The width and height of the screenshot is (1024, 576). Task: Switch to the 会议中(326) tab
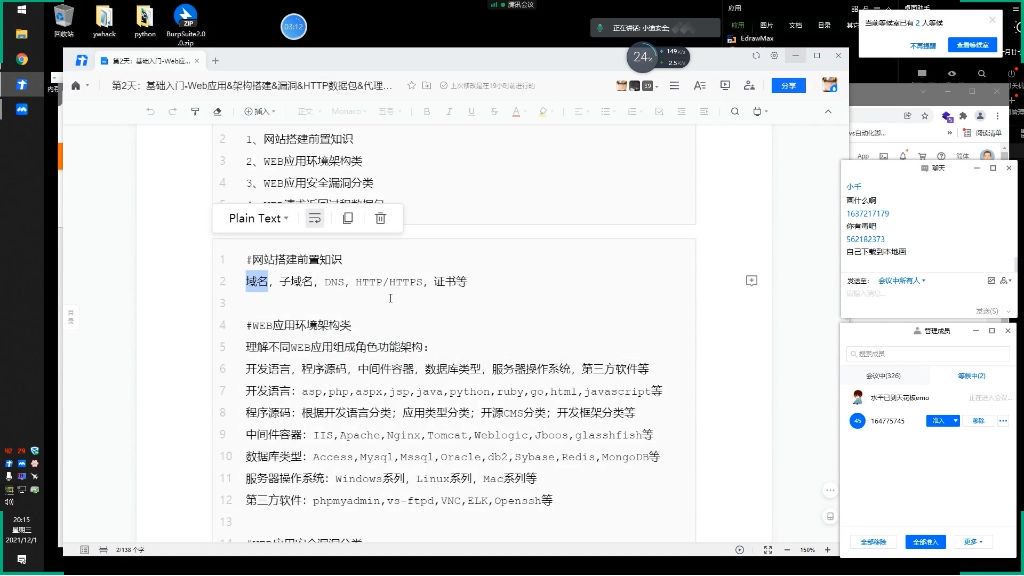coord(883,376)
